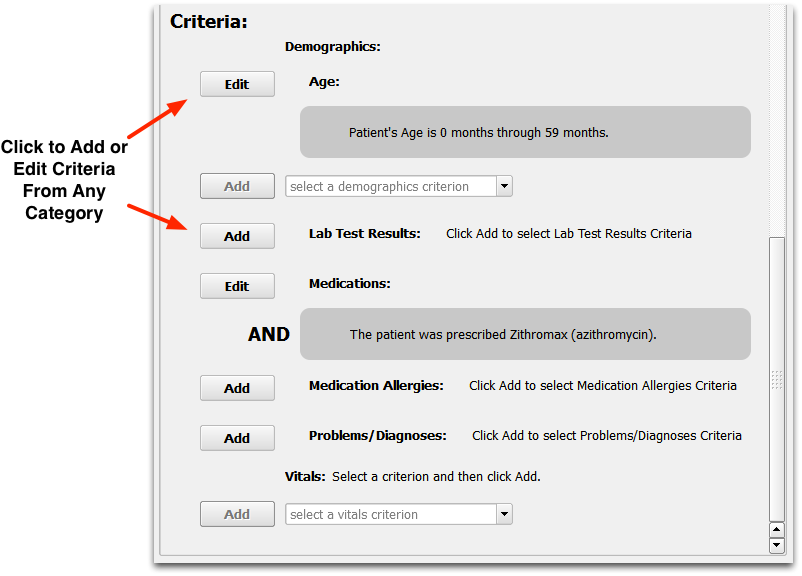Select the patient age criterion box
This screenshot has width=802, height=576.
click(x=525, y=132)
